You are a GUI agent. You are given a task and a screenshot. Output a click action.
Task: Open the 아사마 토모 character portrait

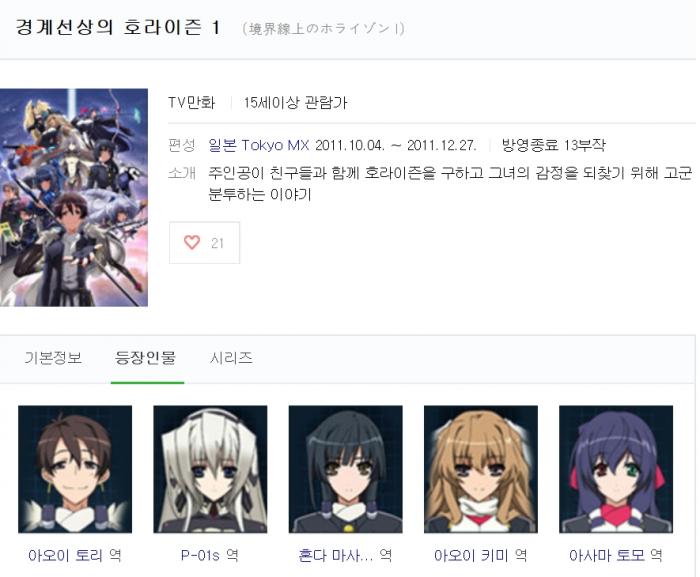point(616,469)
